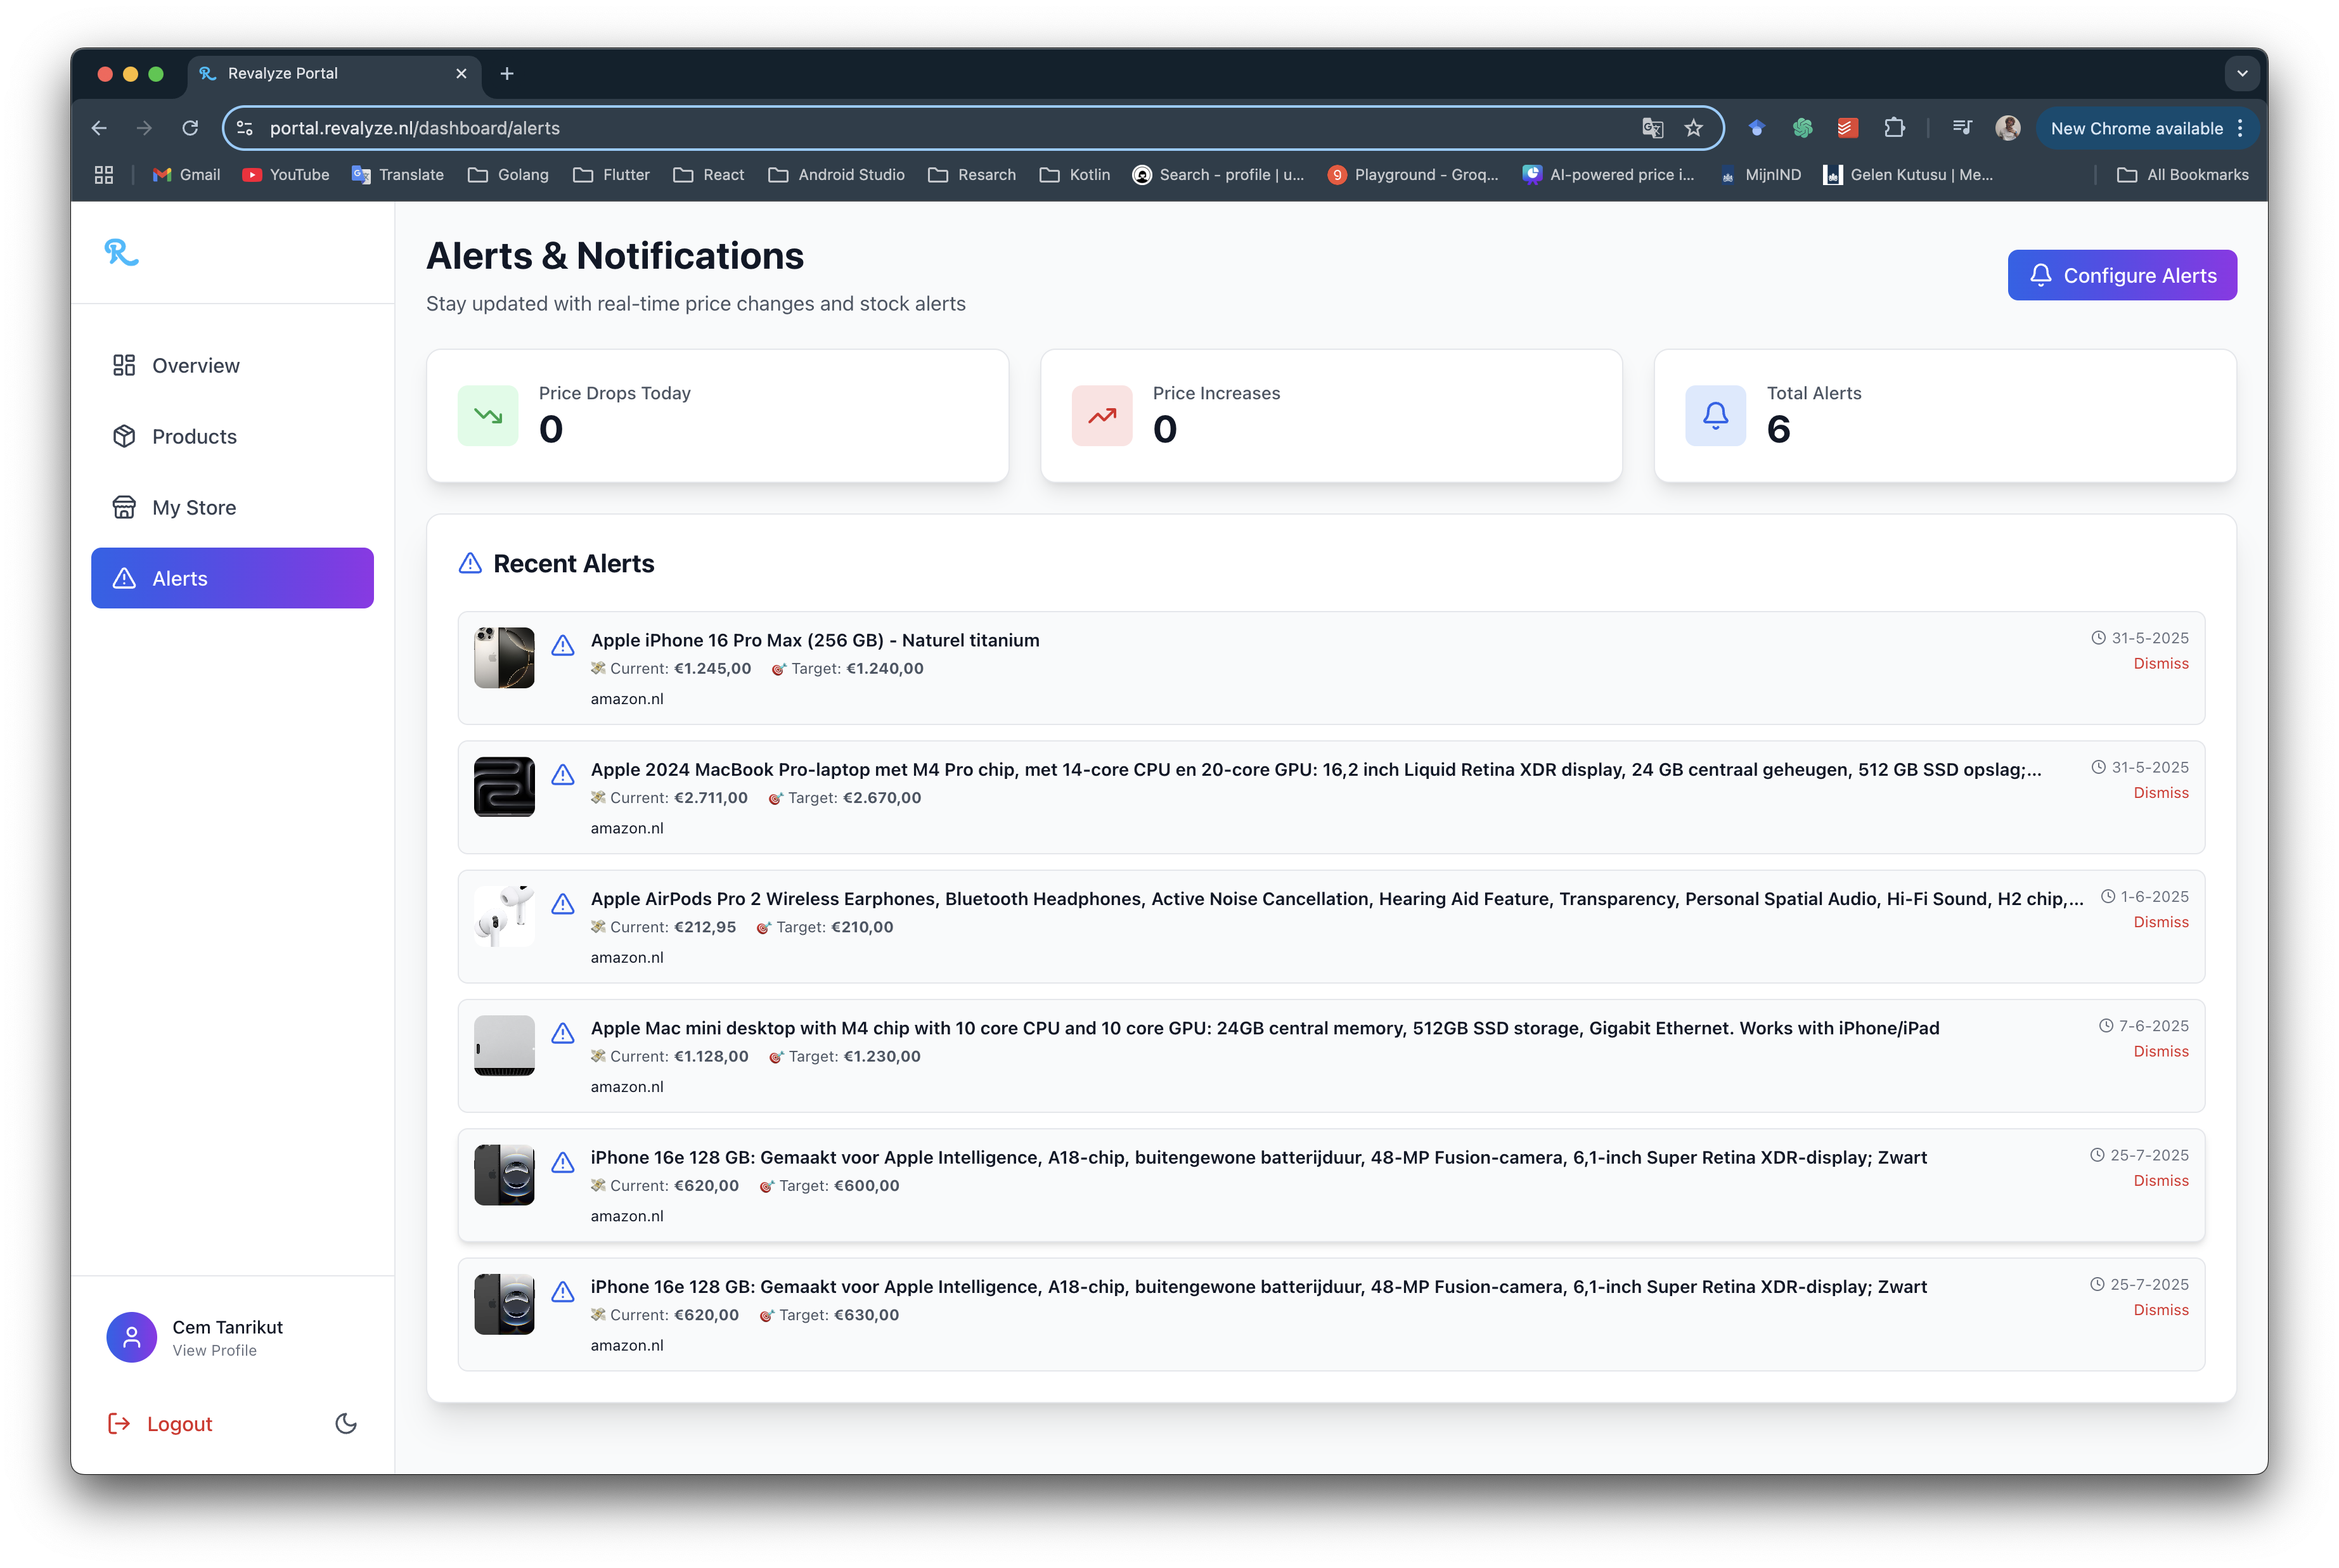This screenshot has width=2339, height=1568.
Task: Click Mac mini product thumbnail
Action: coord(504,1045)
